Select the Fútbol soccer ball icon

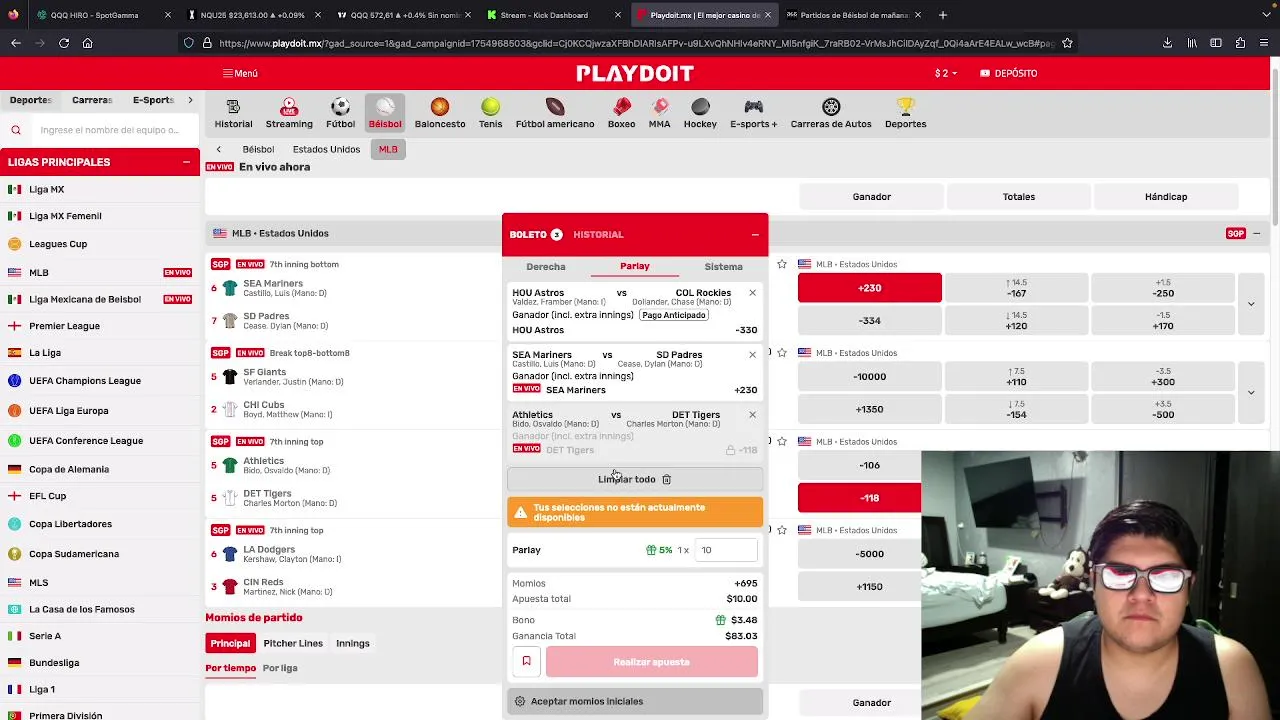[340, 107]
